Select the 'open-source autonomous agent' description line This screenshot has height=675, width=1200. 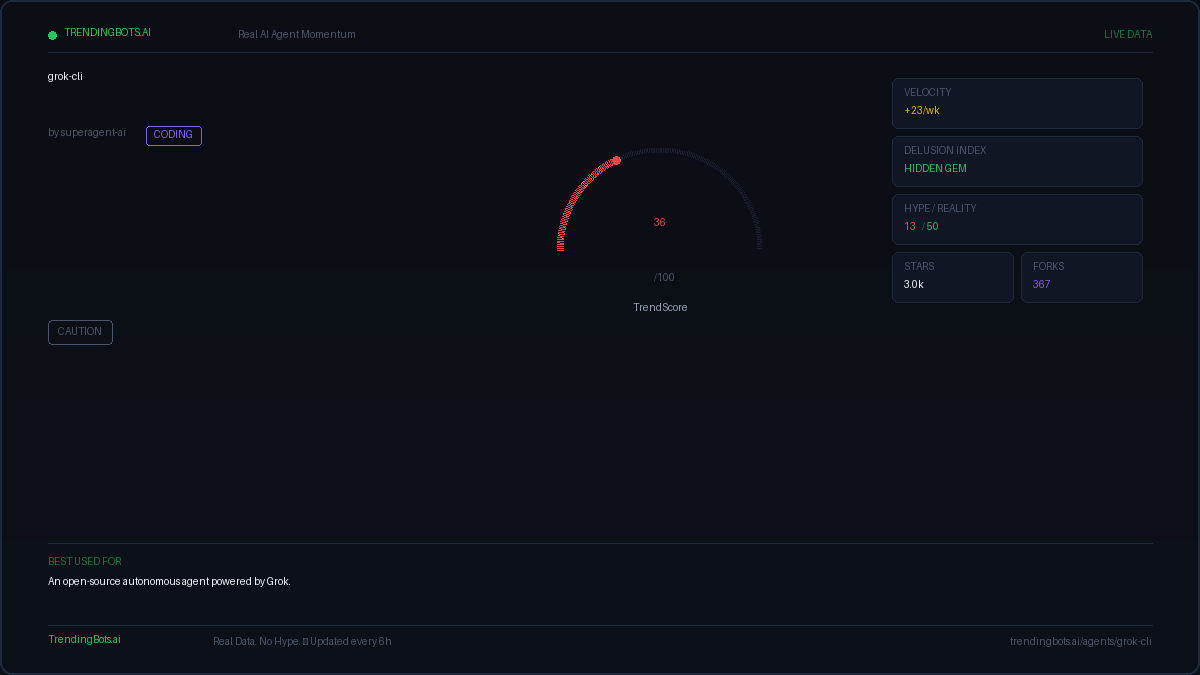169,582
